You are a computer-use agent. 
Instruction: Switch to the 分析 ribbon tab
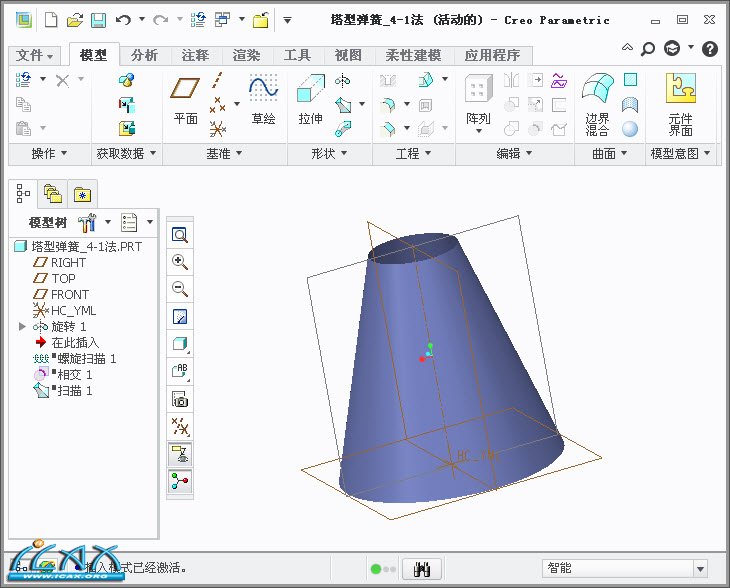tap(144, 56)
